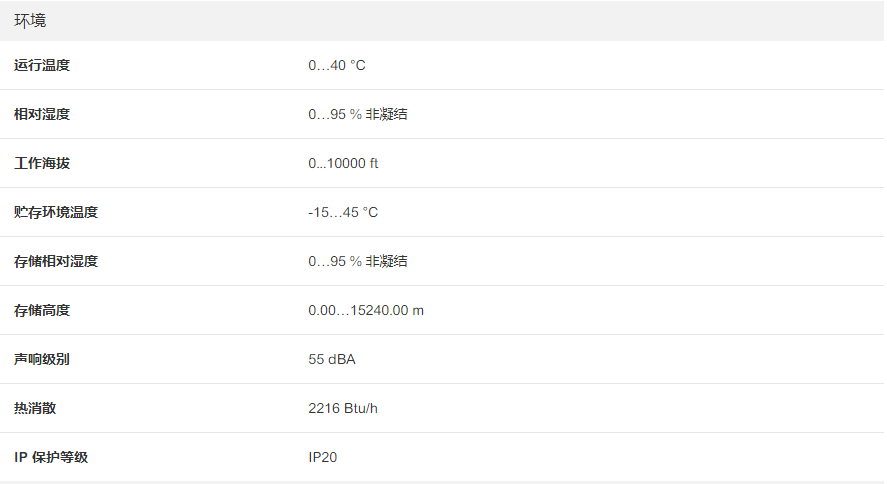
Task: Select the 相对湿度 row label
Action: (42, 115)
